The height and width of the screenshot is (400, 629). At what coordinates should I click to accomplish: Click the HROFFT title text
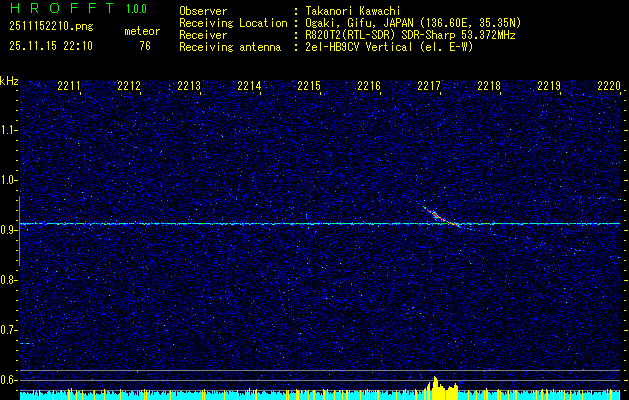click(x=62, y=8)
